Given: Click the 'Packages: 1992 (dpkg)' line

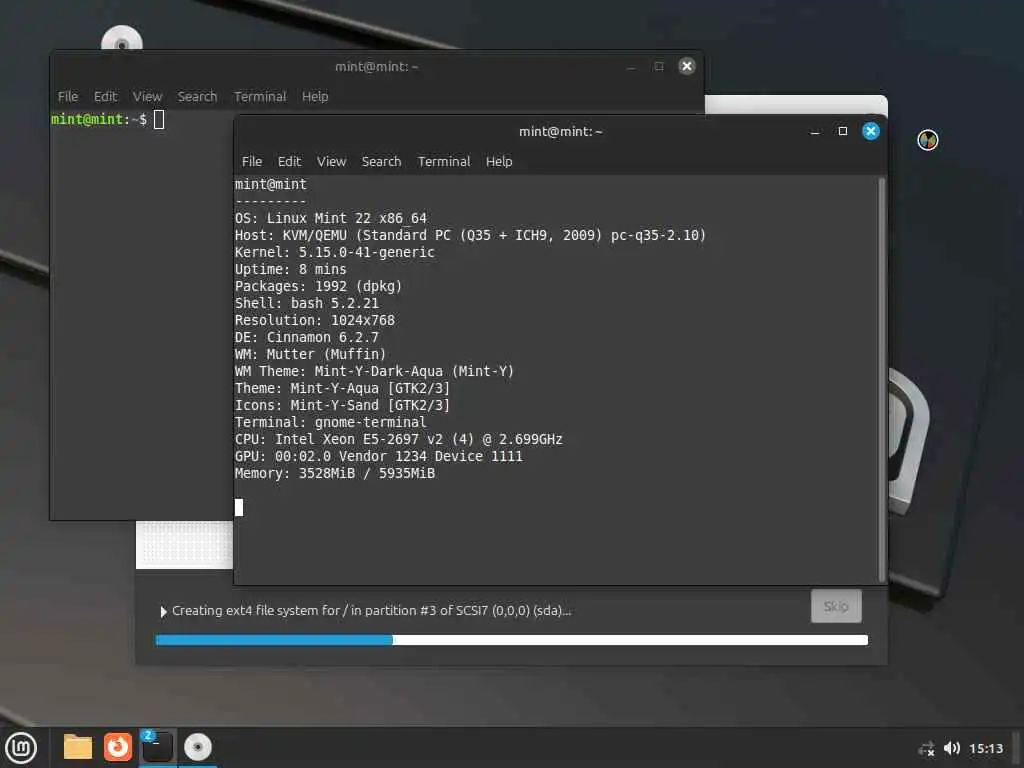Looking at the screenshot, I should [x=318, y=286].
